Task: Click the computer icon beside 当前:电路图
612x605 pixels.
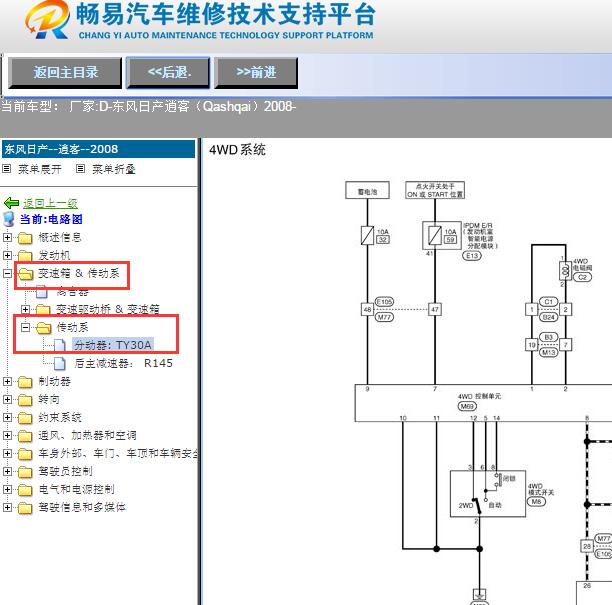Action: click(9, 219)
